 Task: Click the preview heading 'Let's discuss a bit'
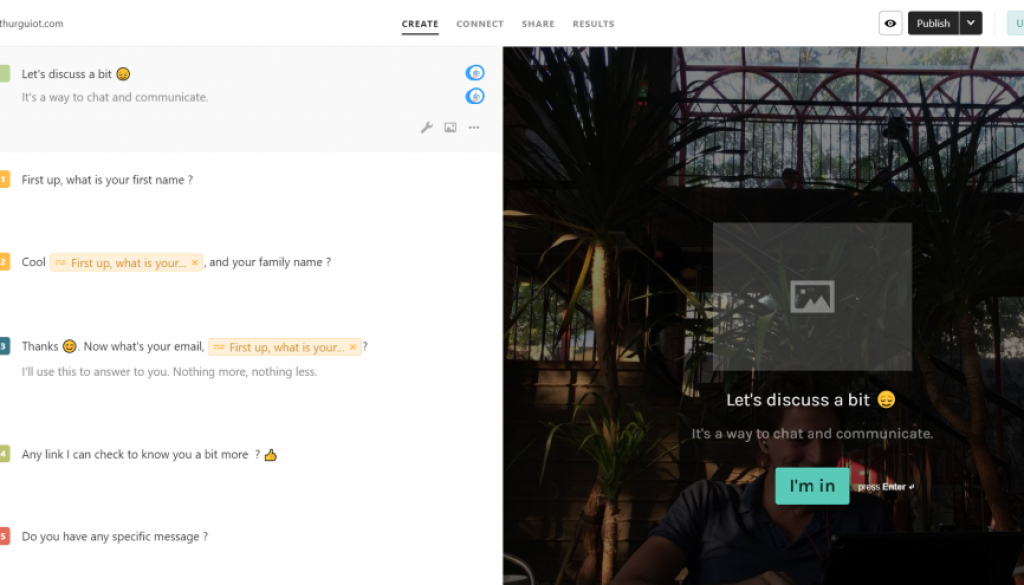coord(810,400)
